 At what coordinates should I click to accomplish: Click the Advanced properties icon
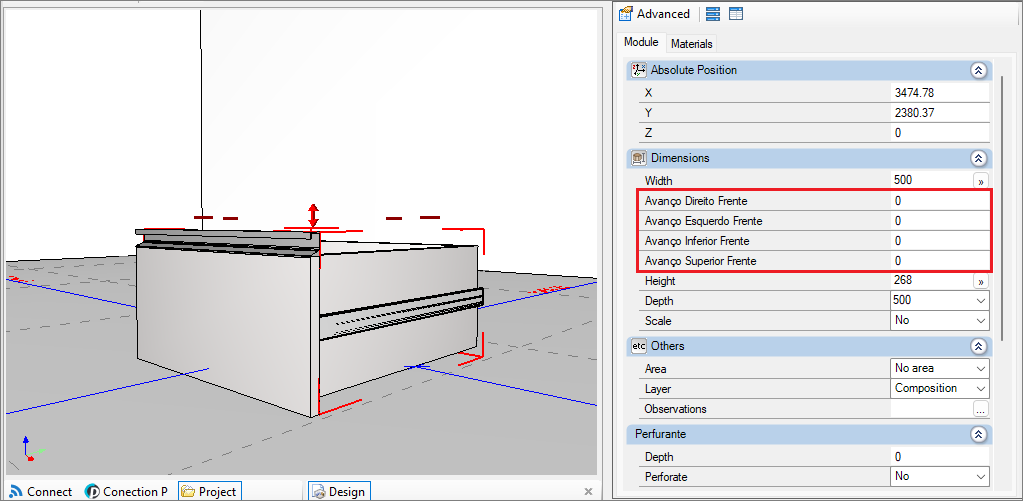tap(626, 14)
